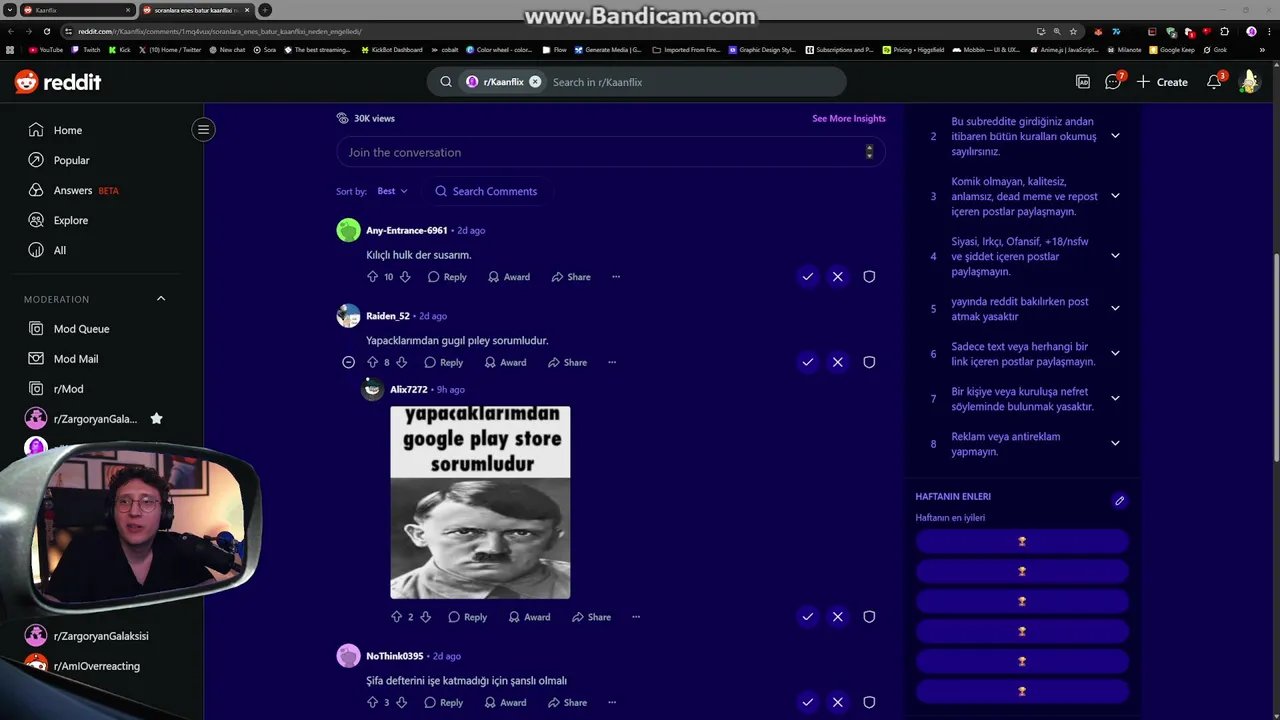Image resolution: width=1280 pixels, height=720 pixels.
Task: Expand rule 2 about reading all rules
Action: [x=1115, y=136]
